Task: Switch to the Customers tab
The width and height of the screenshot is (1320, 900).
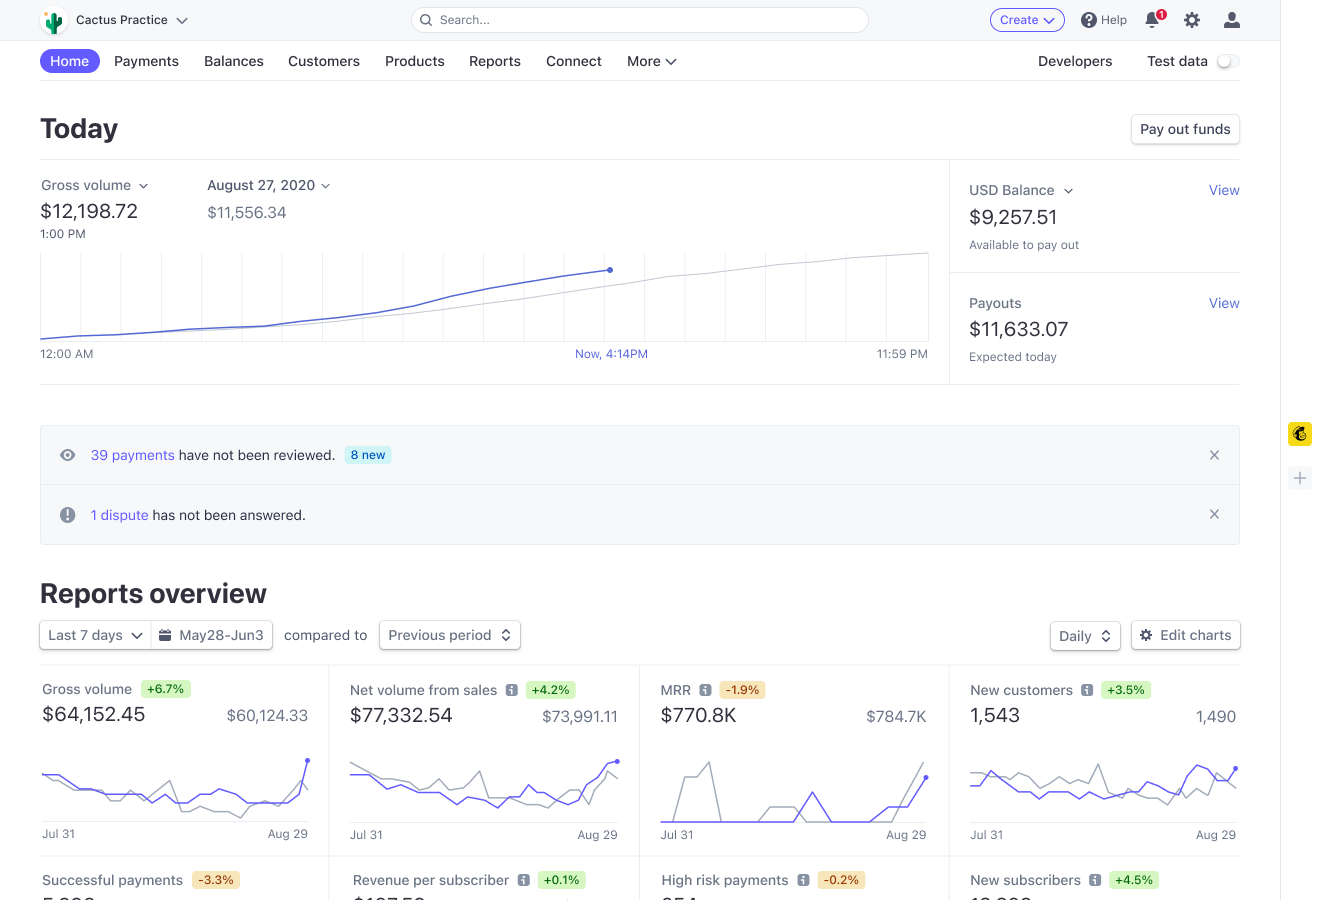Action: pyautogui.click(x=323, y=62)
